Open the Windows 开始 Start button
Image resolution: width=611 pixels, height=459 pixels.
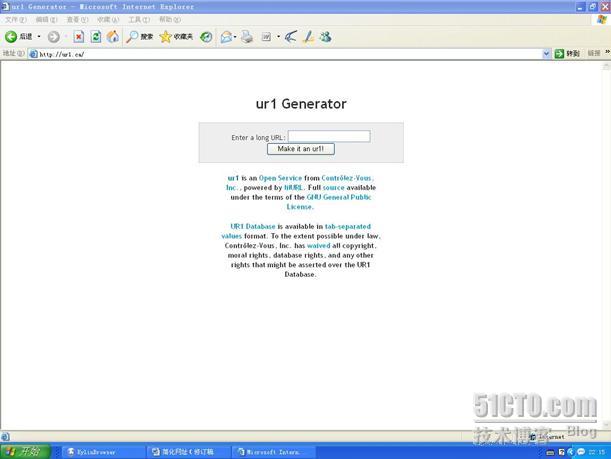click(x=25, y=452)
